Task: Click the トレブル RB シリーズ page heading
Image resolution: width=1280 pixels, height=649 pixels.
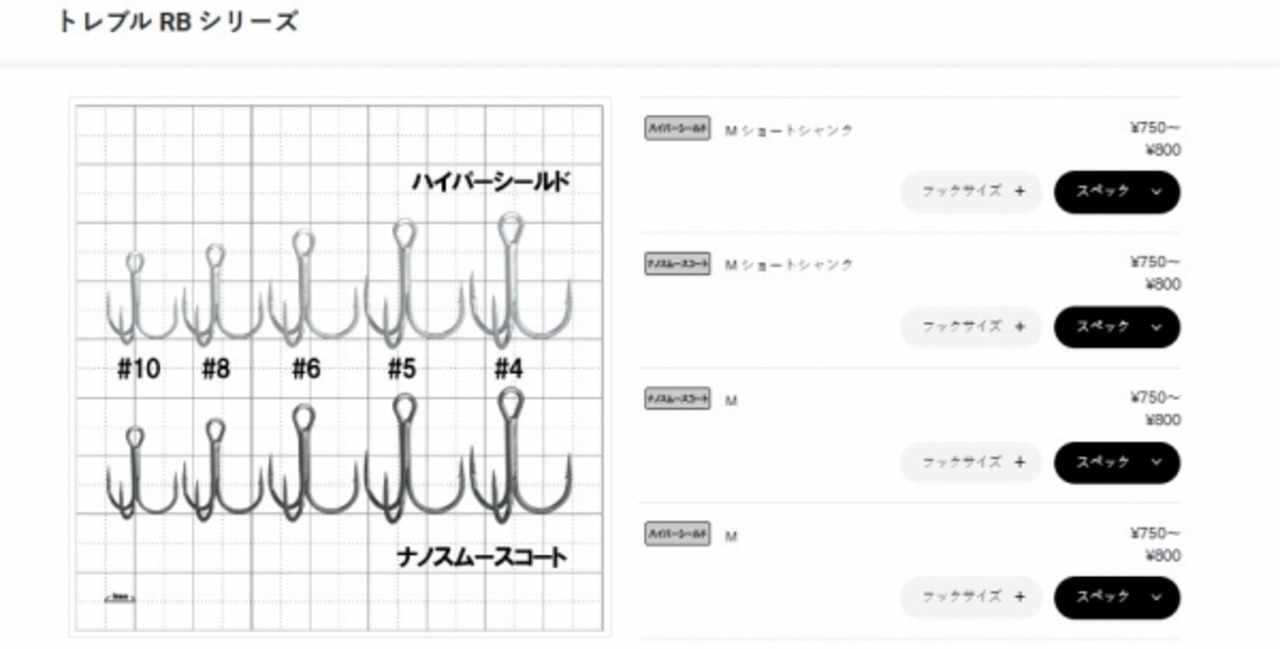Action: pos(177,22)
